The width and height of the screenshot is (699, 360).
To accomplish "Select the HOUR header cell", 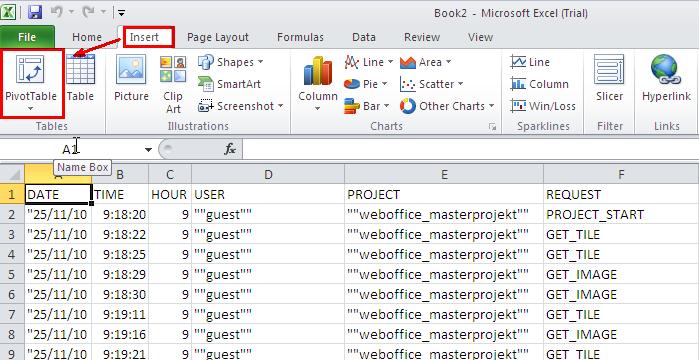I will coord(170,194).
